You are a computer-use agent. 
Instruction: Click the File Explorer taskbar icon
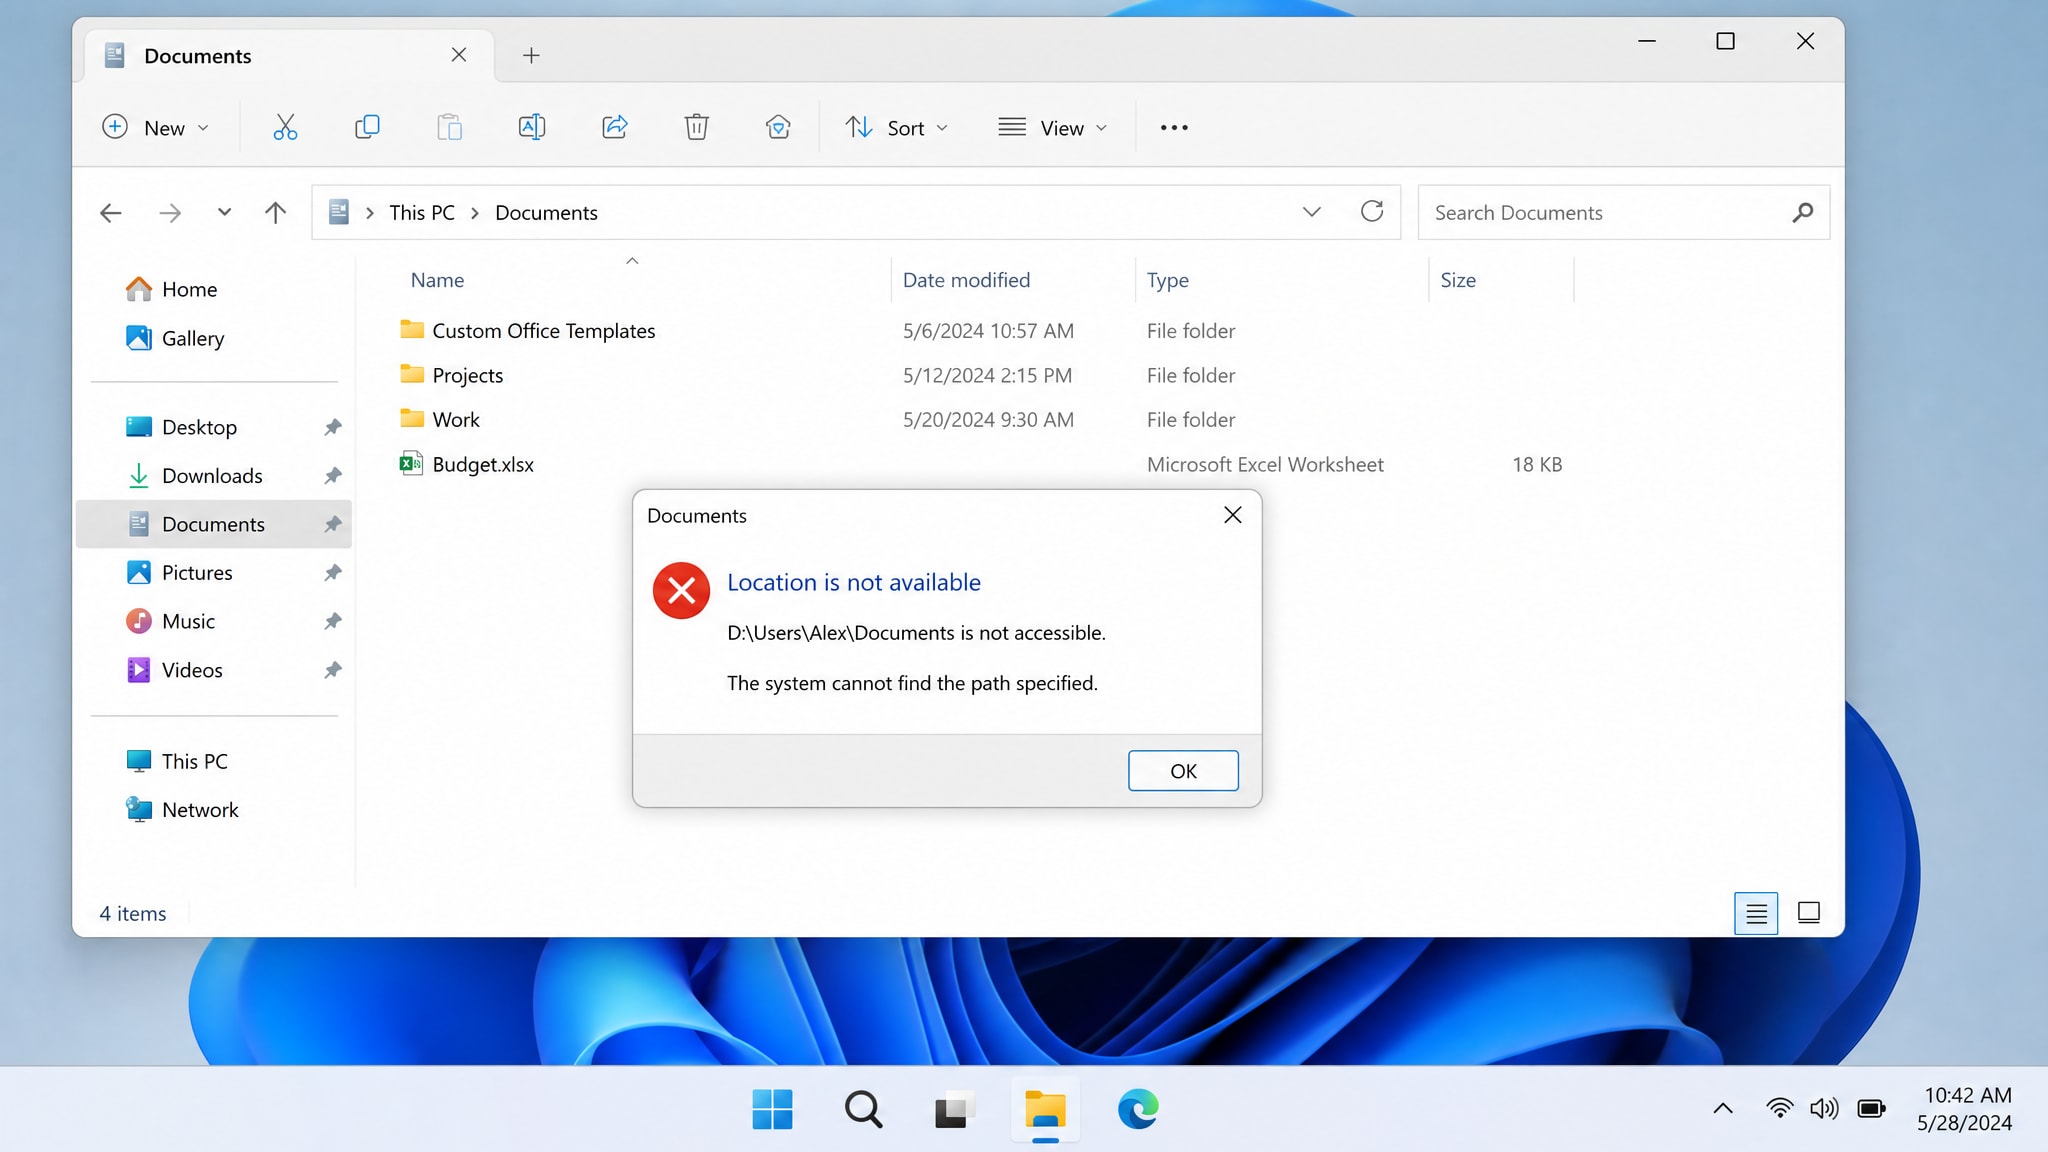pyautogui.click(x=1045, y=1109)
